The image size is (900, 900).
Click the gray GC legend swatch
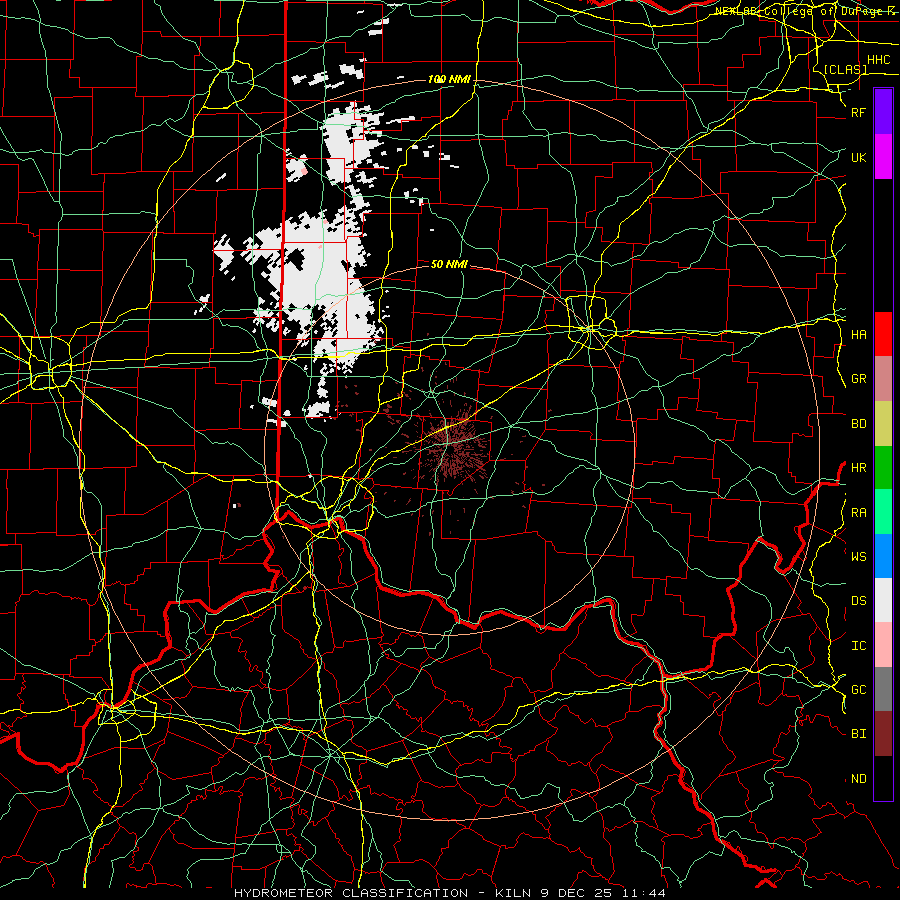coord(883,689)
